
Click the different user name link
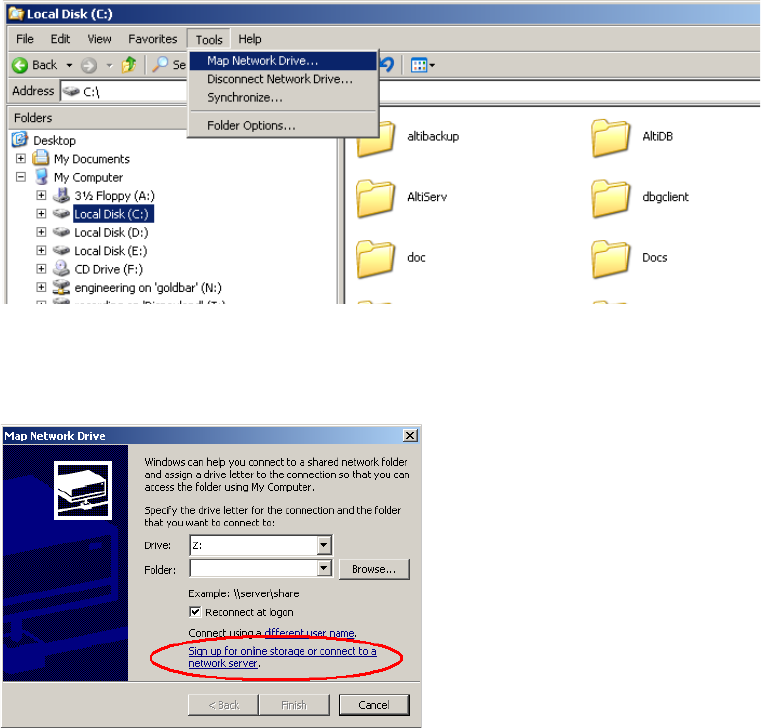point(309,633)
